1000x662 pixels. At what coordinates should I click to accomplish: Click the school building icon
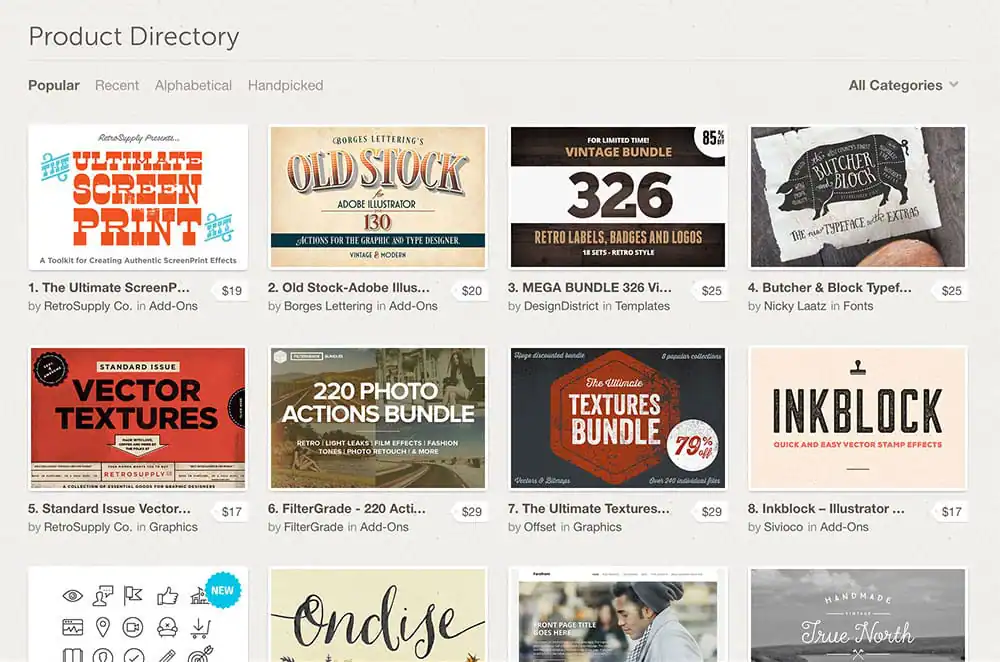pyautogui.click(x=198, y=596)
